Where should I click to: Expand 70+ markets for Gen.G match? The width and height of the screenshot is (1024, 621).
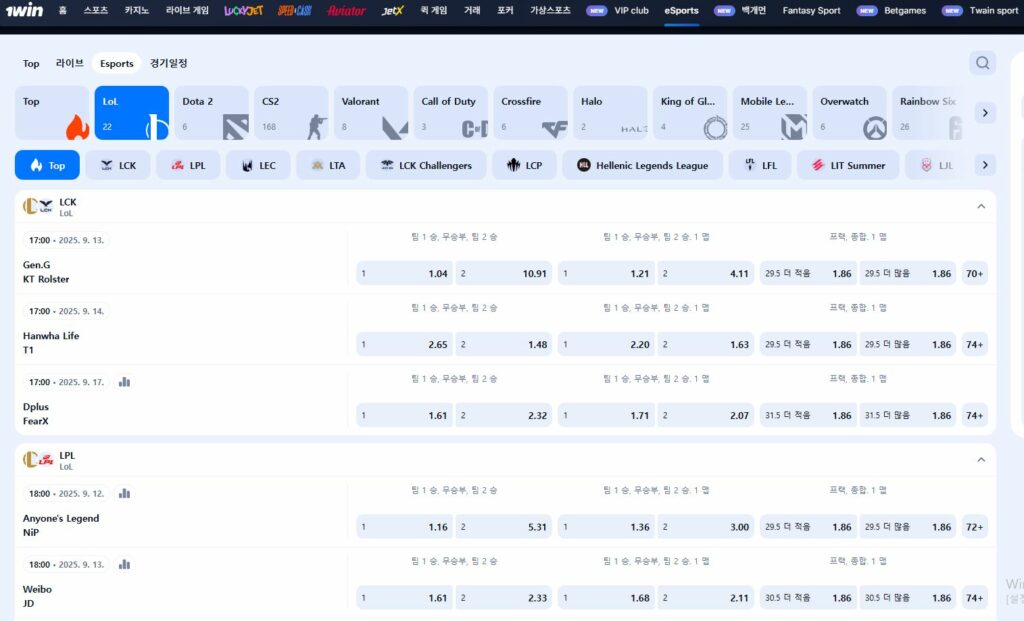tap(974, 274)
